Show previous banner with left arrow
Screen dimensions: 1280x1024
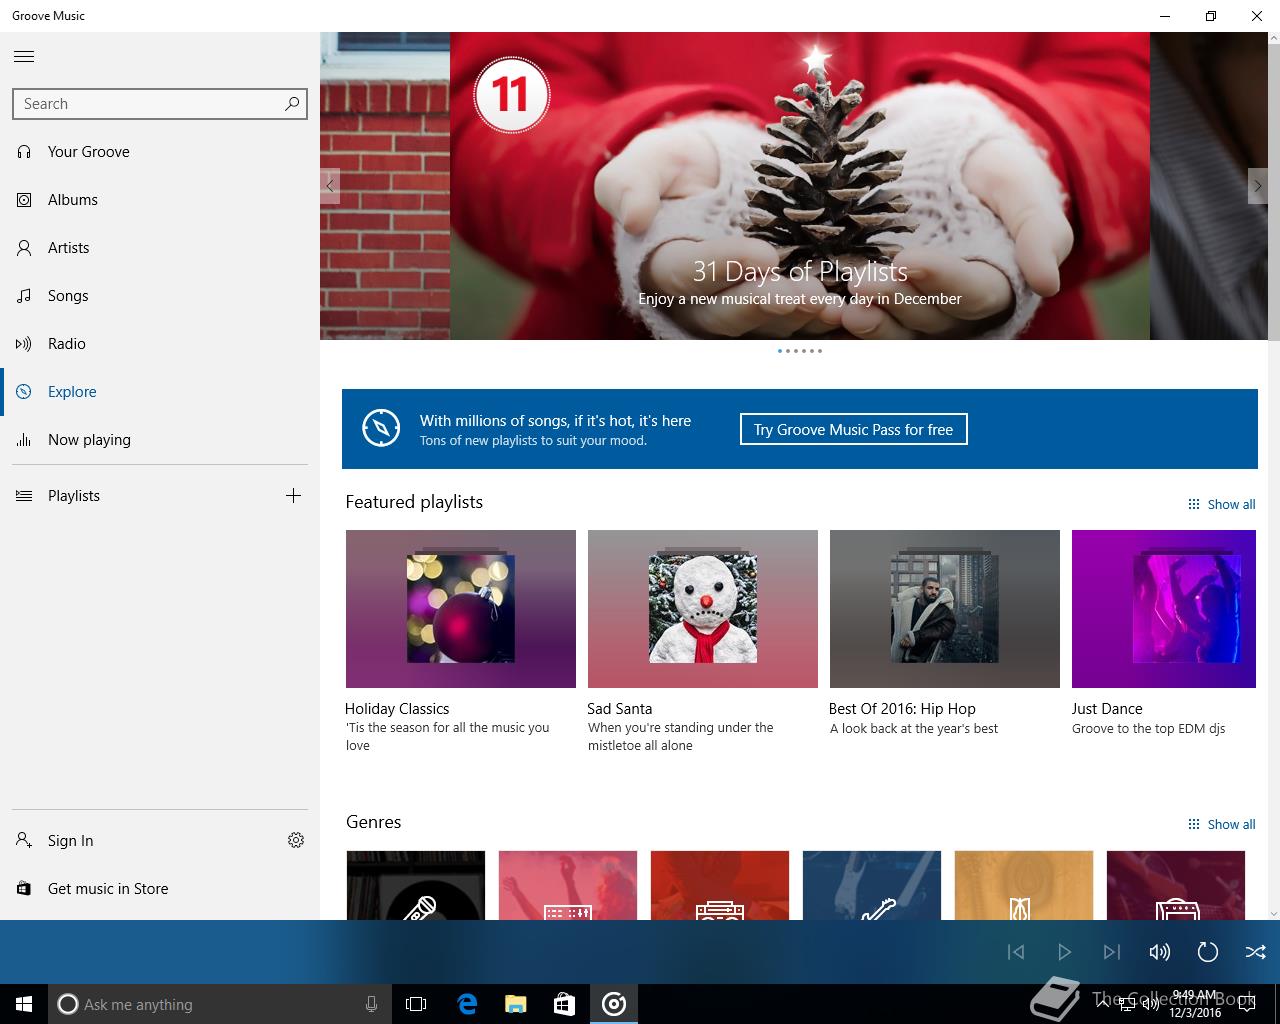330,186
